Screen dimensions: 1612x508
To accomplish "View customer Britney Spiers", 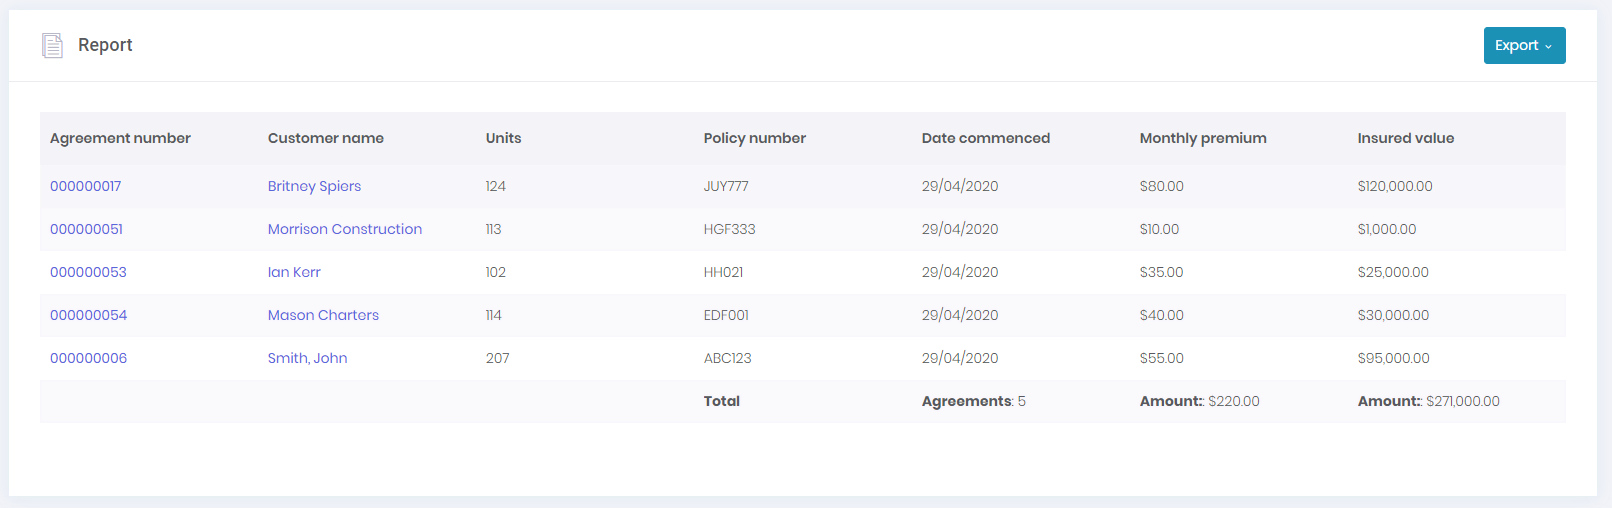I will (314, 186).
